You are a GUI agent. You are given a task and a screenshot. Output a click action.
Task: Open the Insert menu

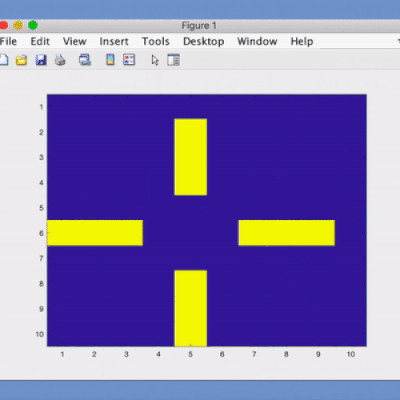coord(114,41)
